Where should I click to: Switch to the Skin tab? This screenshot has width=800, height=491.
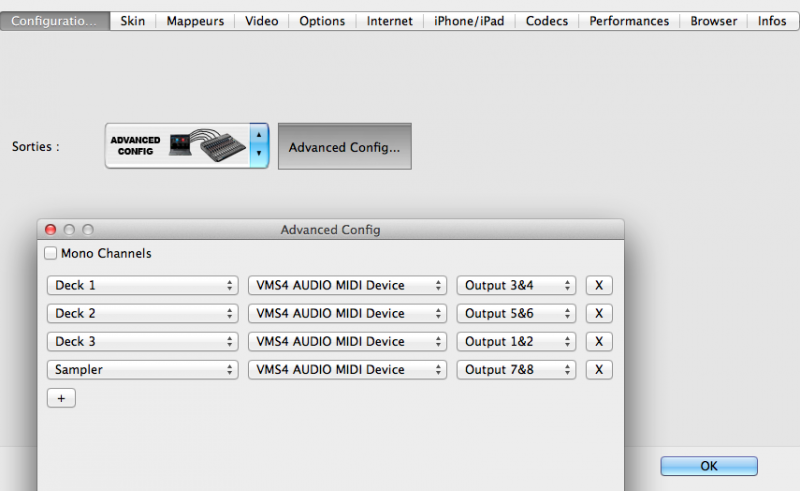132,21
